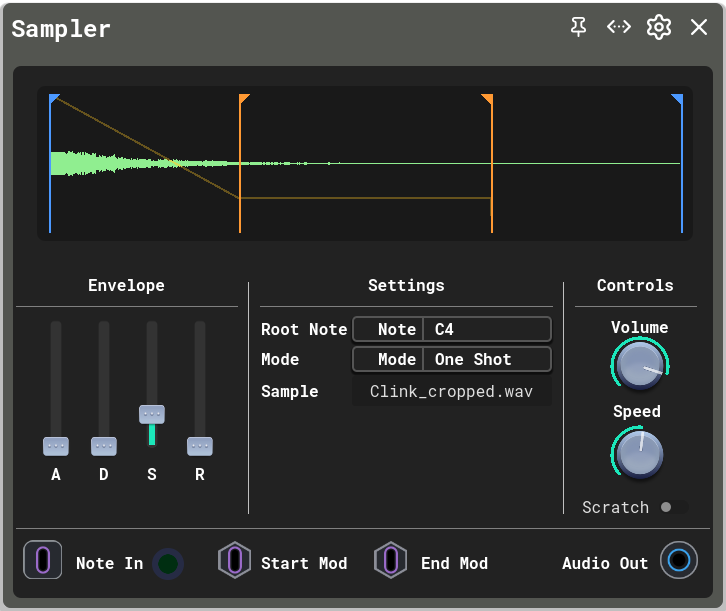This screenshot has height=611, width=726.
Task: Click the Decay slider handle
Action: pos(104,446)
